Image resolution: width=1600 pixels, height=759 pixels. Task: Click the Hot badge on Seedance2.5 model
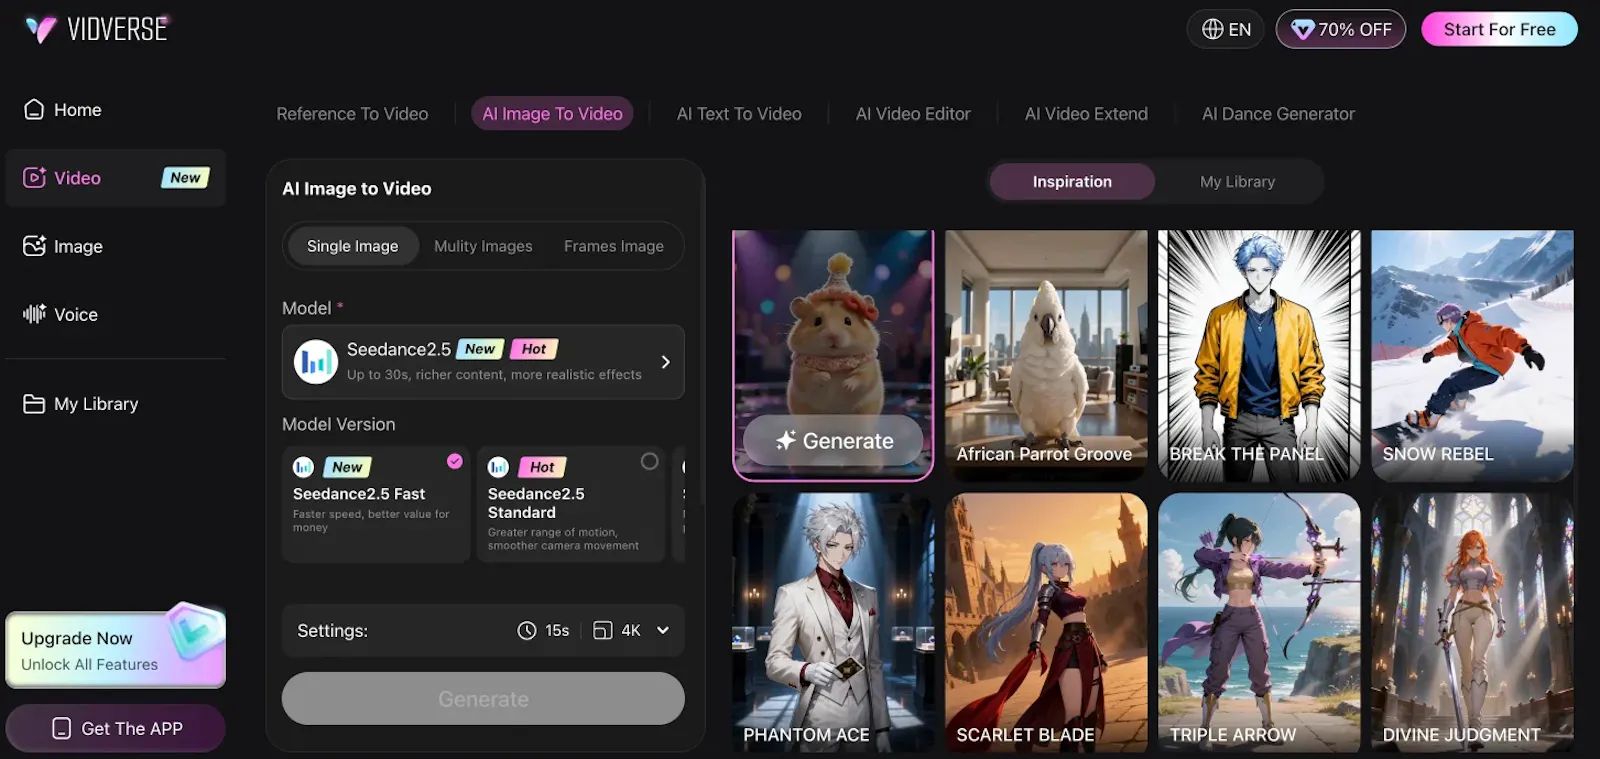point(534,349)
